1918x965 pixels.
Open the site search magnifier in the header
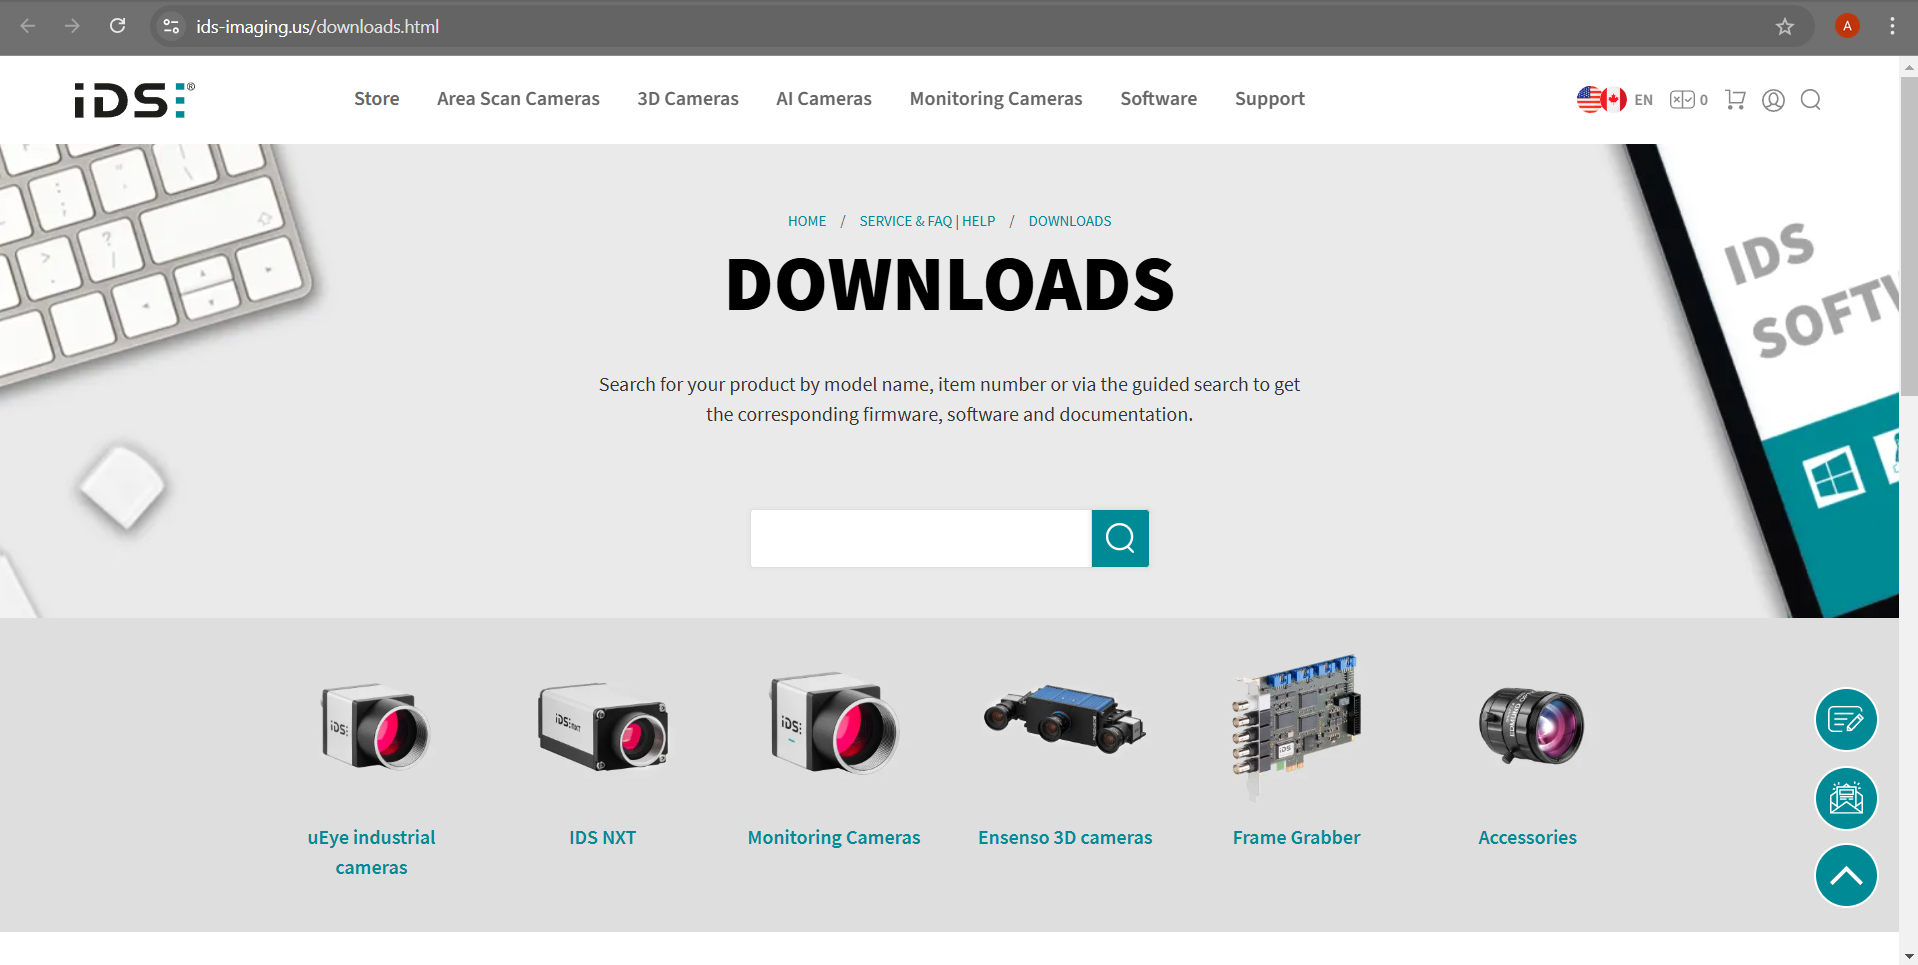pyautogui.click(x=1810, y=100)
